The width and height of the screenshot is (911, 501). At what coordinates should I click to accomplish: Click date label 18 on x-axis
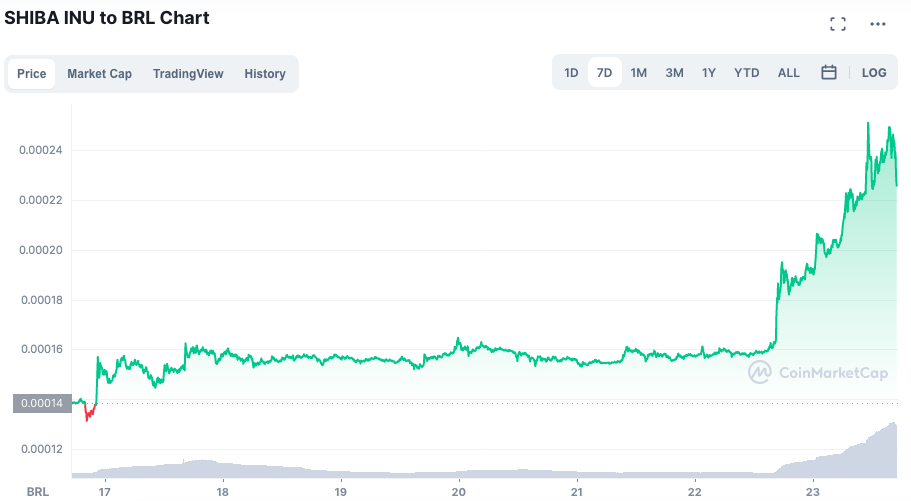point(223,492)
